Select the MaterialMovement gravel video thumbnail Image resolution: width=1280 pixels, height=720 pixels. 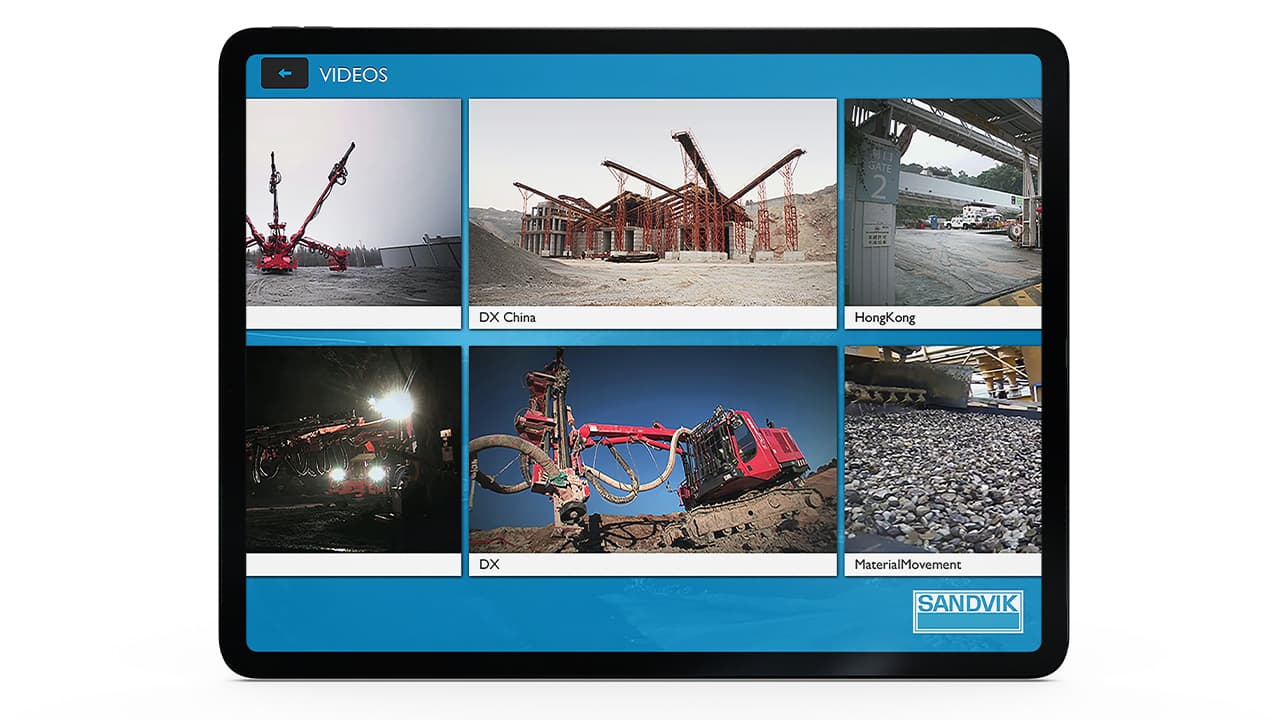(x=942, y=449)
